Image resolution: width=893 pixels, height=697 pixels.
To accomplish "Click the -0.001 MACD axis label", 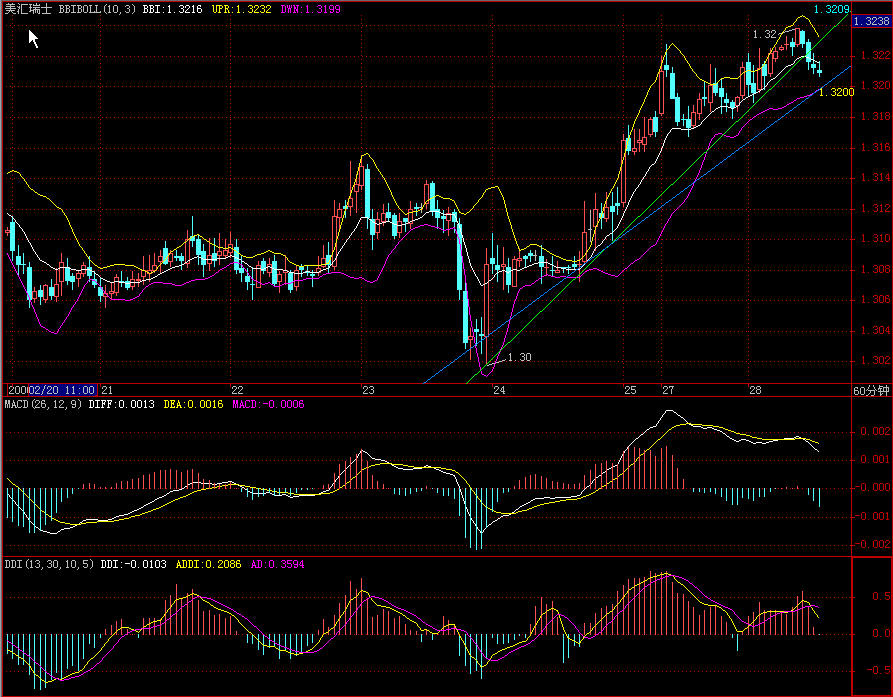I will tap(874, 516).
